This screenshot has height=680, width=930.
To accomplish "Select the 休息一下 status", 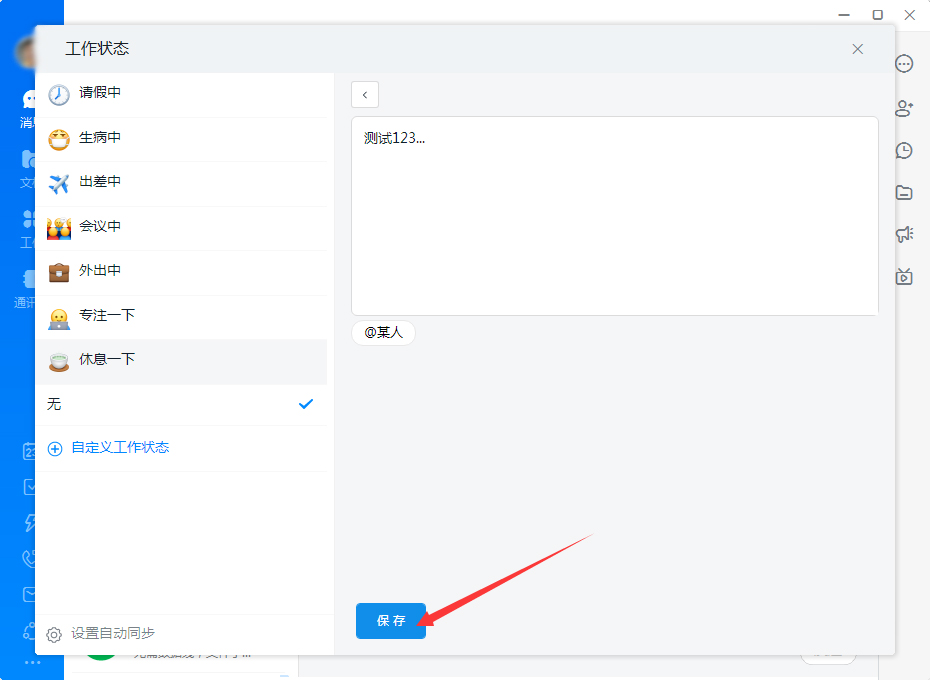I will [x=120, y=361].
